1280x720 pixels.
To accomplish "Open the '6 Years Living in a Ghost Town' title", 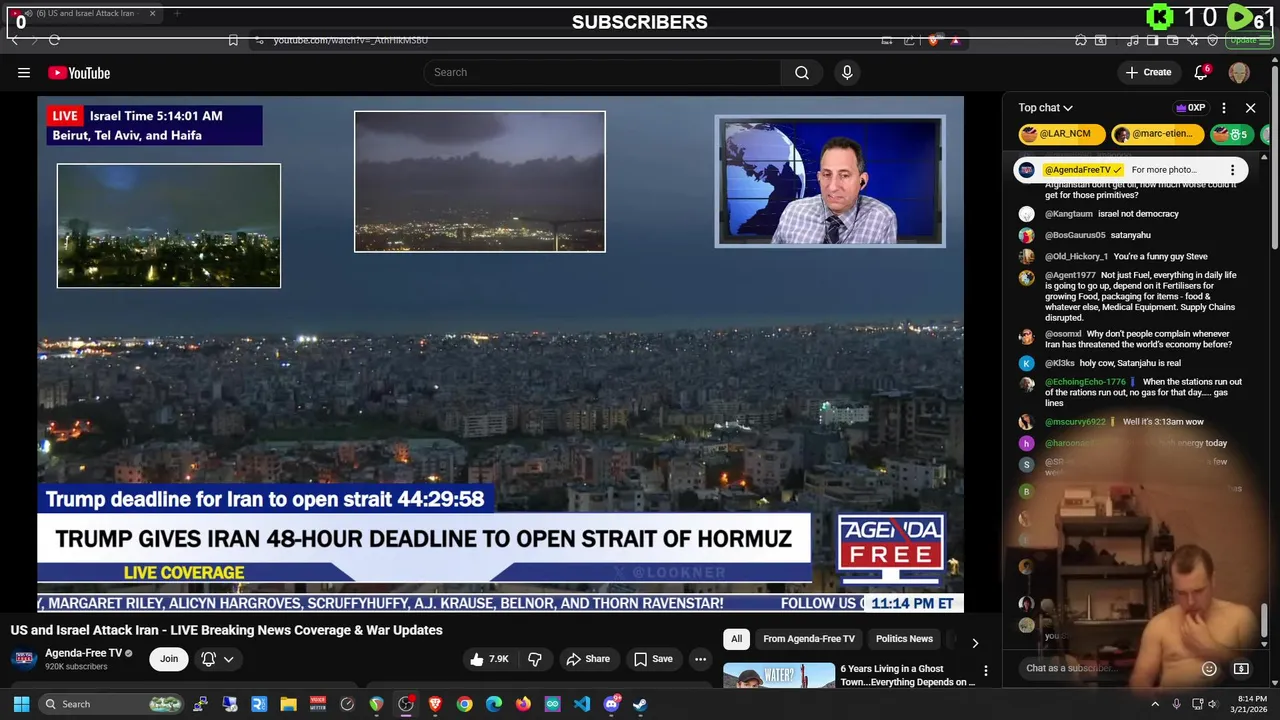I will click(907, 675).
